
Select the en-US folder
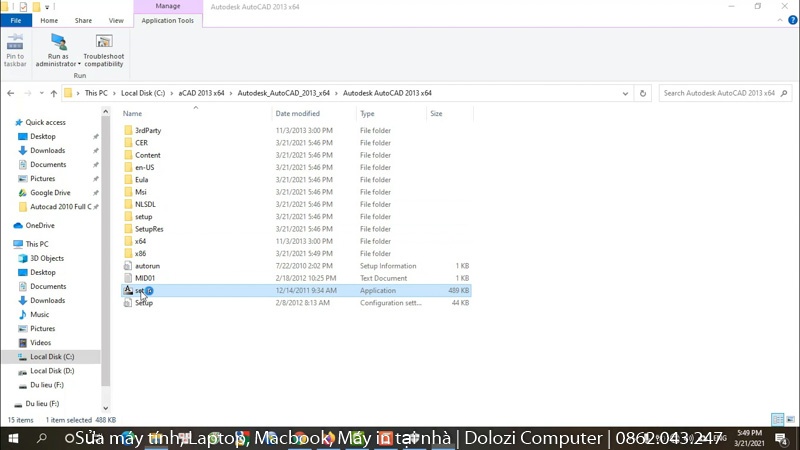pyautogui.click(x=144, y=167)
